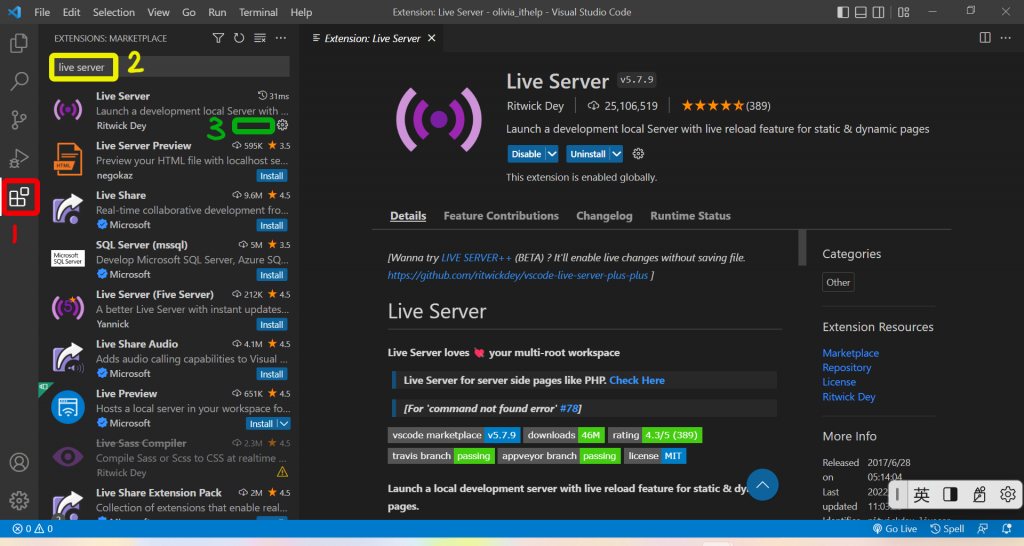Install SQL Server (mssql) extension

(x=272, y=275)
